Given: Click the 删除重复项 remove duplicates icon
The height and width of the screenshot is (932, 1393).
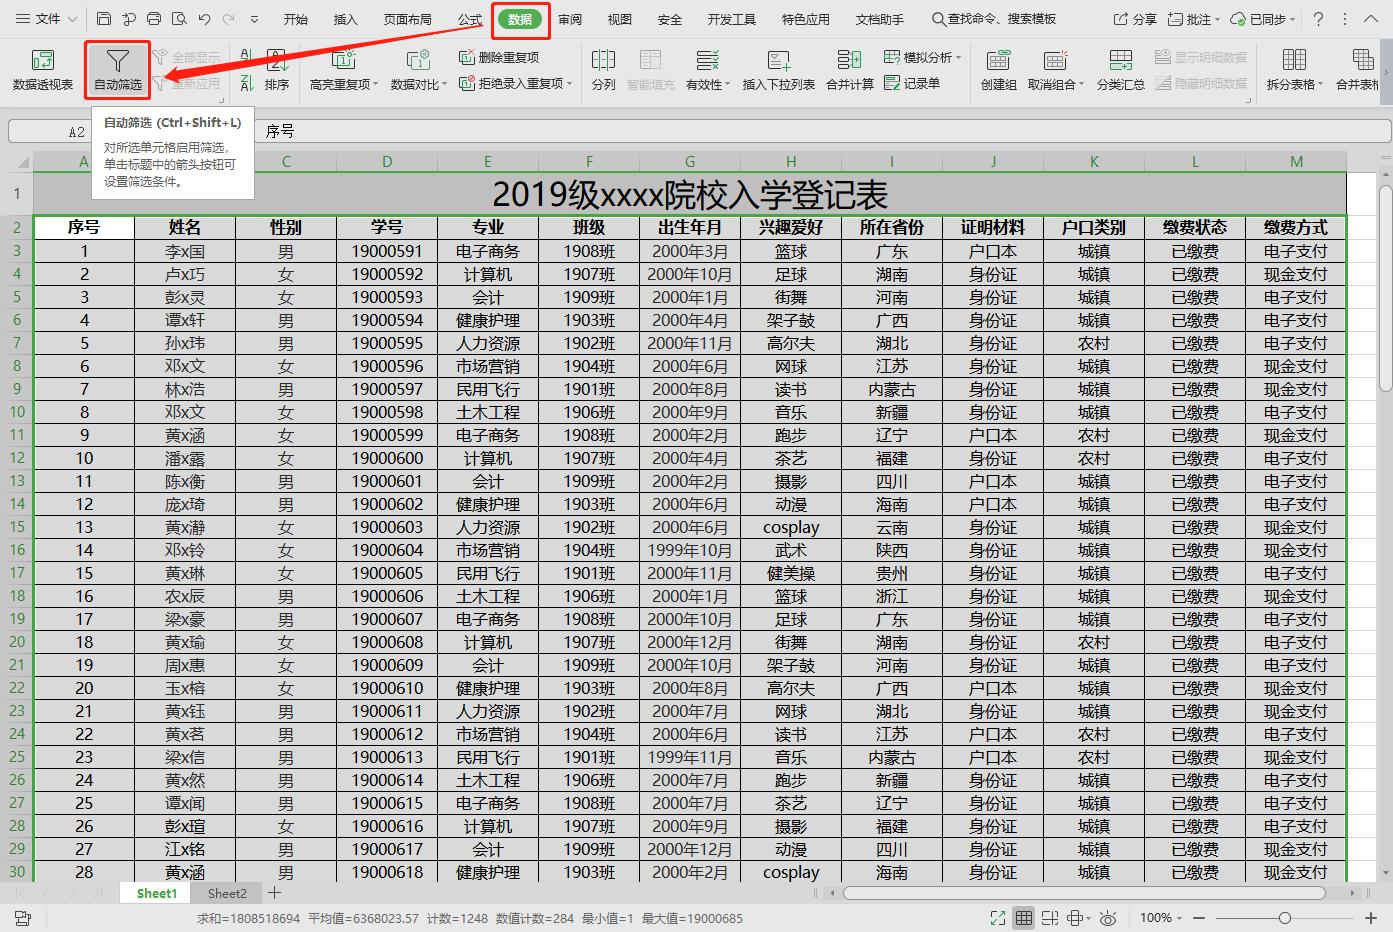Looking at the screenshot, I should pos(500,58).
